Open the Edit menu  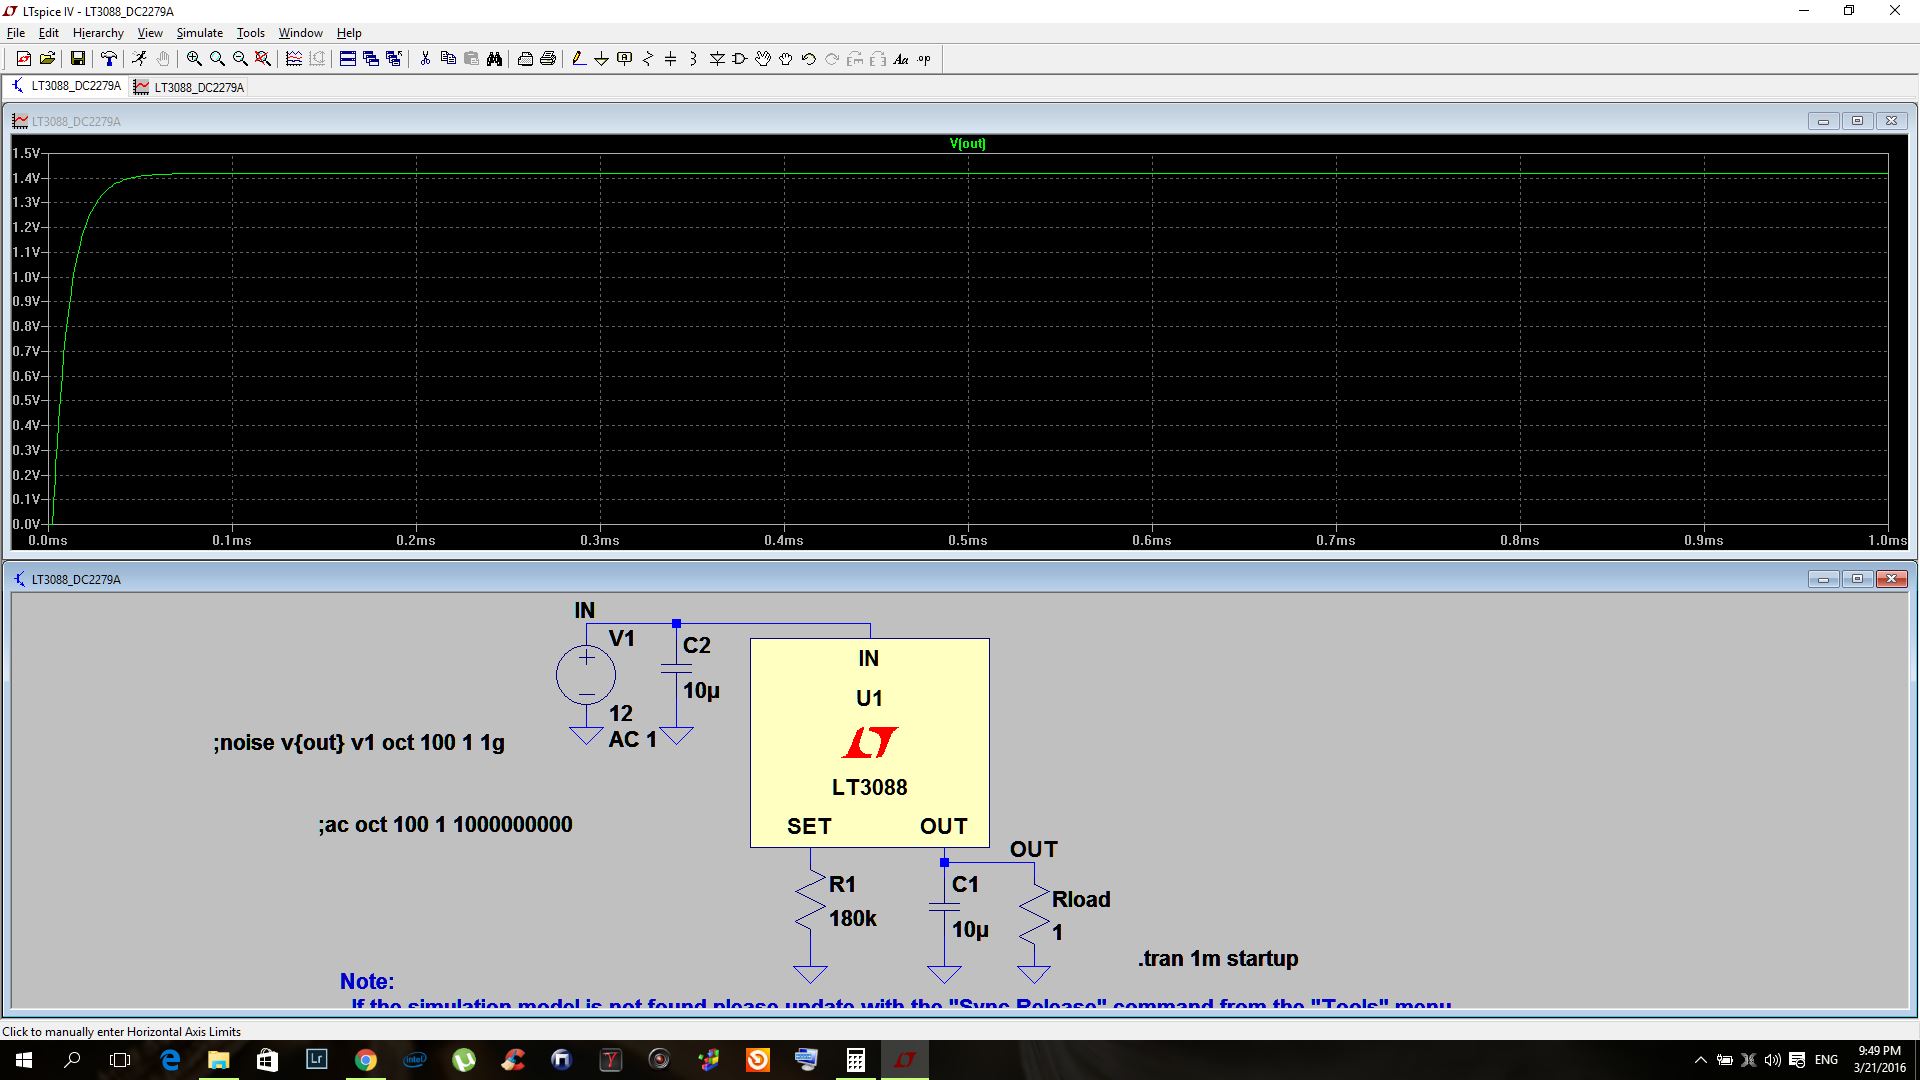(x=48, y=33)
